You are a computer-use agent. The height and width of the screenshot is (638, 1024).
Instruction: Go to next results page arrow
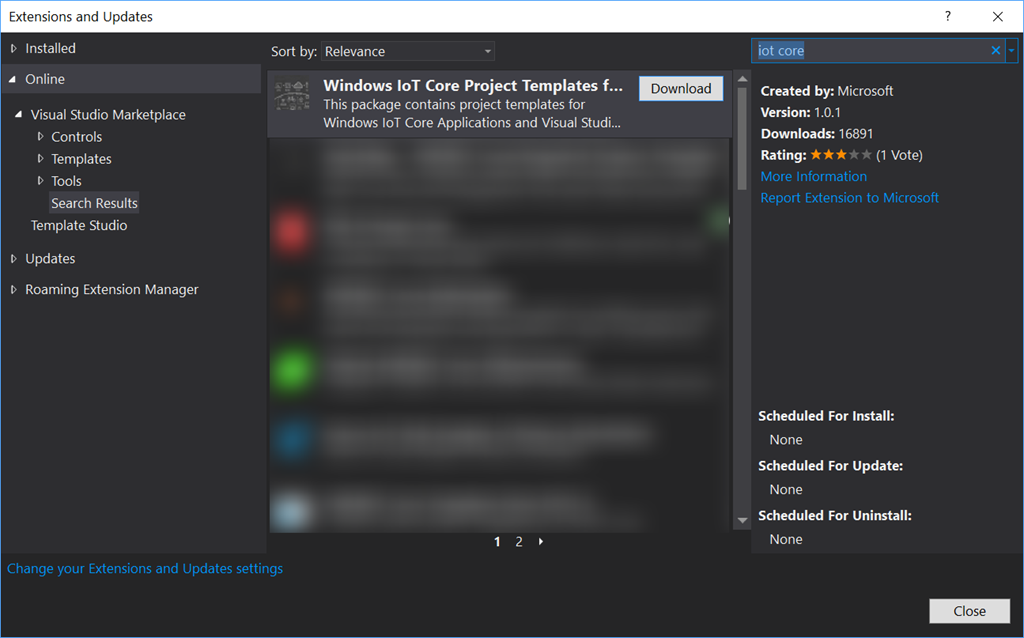[x=541, y=541]
